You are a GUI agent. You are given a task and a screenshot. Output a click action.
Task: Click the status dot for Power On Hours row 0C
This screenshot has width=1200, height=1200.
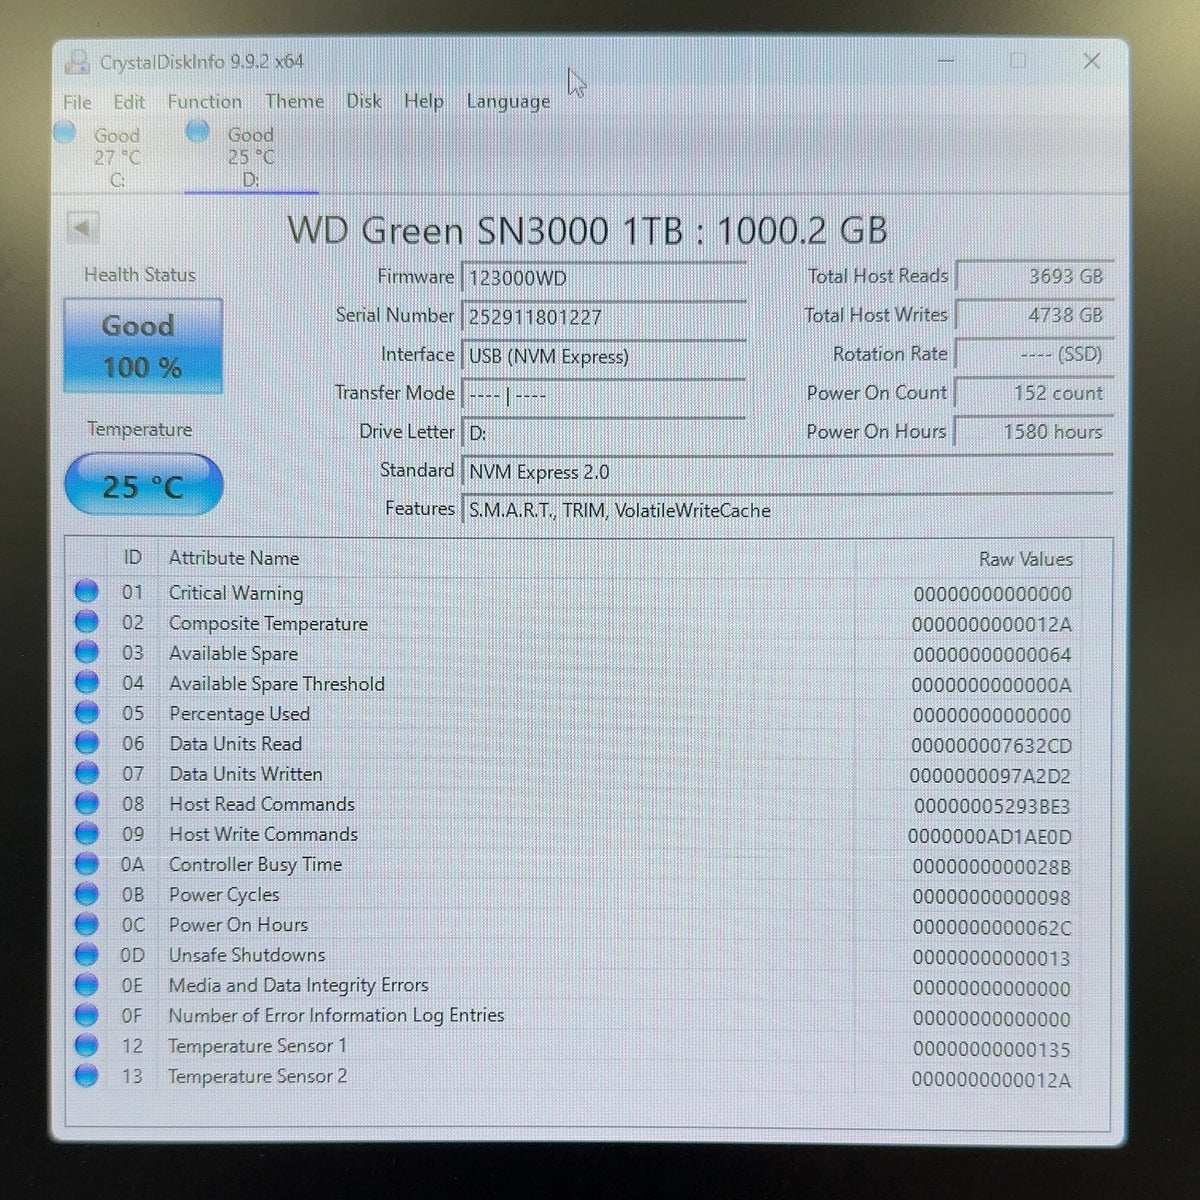click(87, 924)
